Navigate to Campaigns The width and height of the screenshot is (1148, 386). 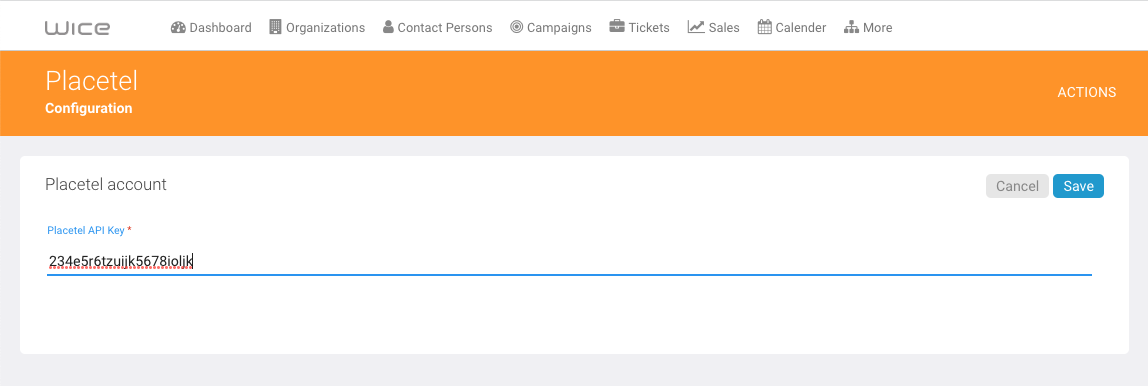[551, 27]
